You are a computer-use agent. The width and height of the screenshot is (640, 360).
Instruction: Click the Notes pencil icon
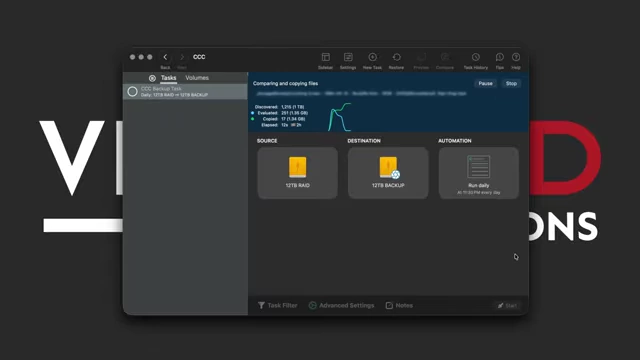[x=389, y=305]
